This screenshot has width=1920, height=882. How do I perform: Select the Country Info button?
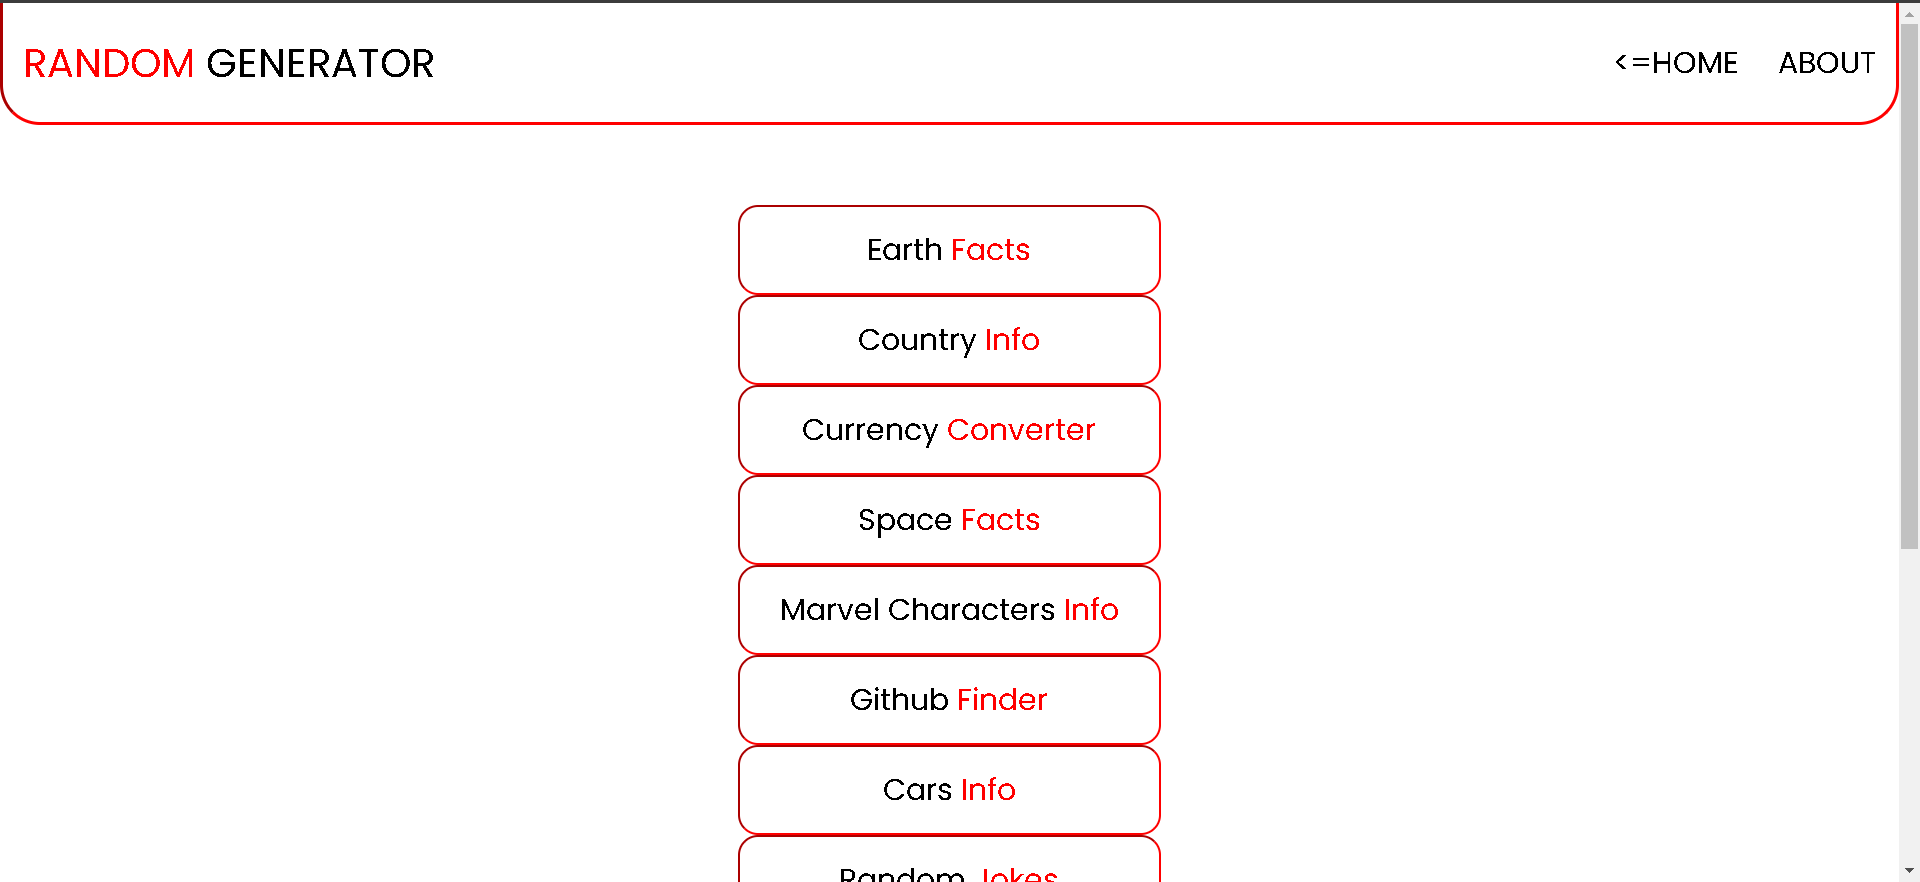(949, 340)
